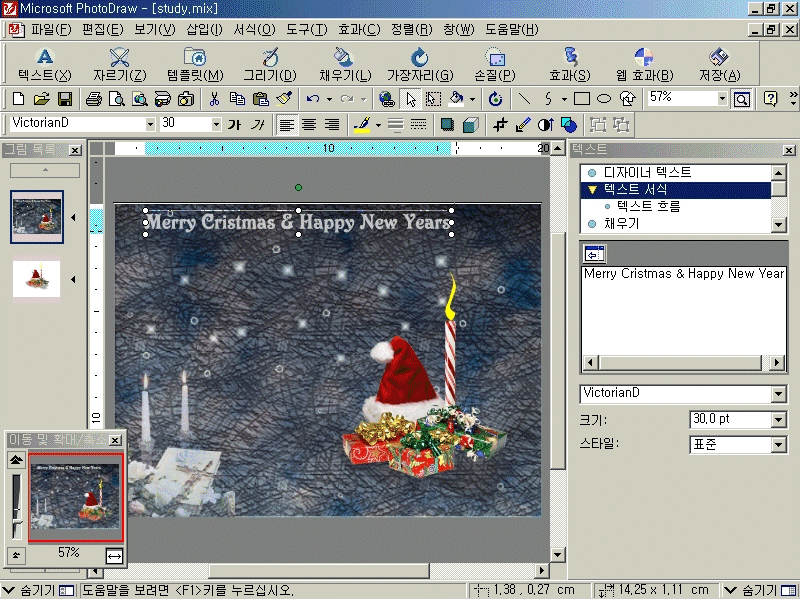The width and height of the screenshot is (800, 600).
Task: Create a new blank picture
Action: coord(18,98)
